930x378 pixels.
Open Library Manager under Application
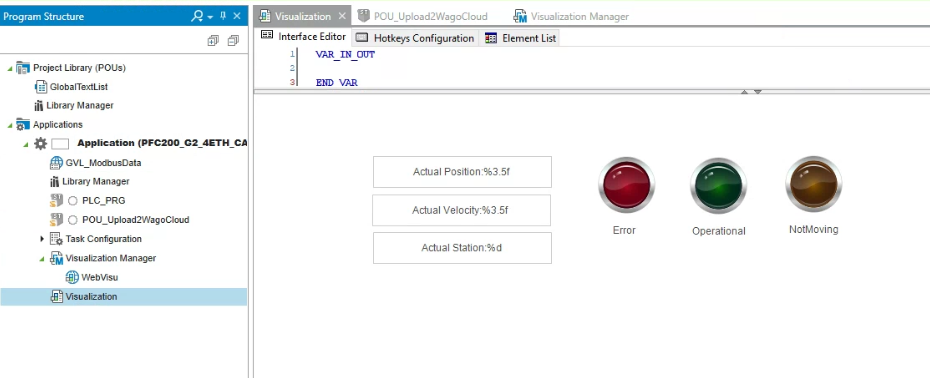coord(95,182)
